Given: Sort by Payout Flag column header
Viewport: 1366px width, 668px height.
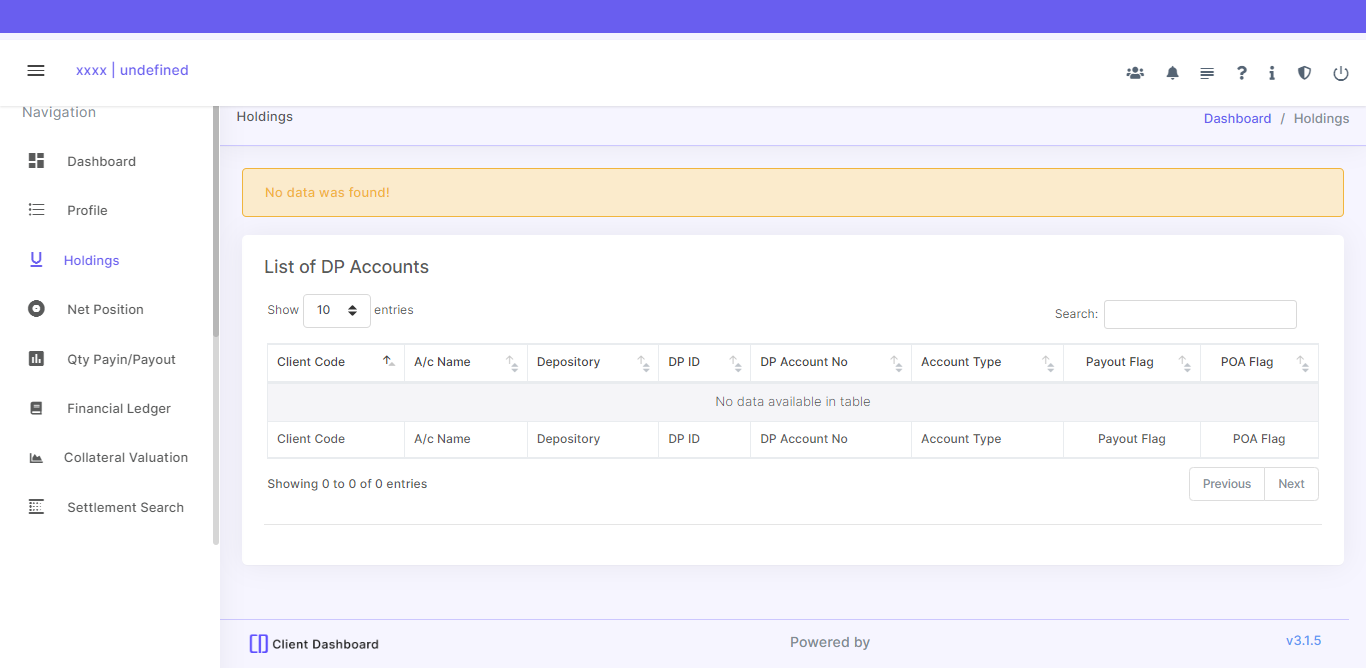Looking at the screenshot, I should point(1131,362).
